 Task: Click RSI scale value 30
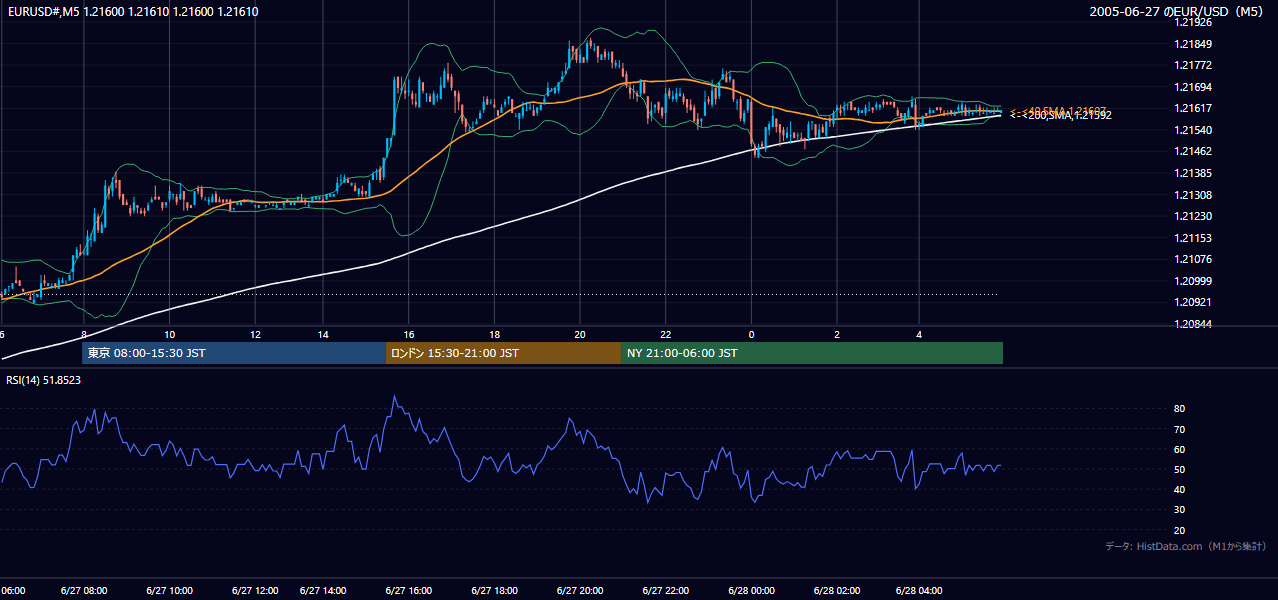click(1180, 510)
